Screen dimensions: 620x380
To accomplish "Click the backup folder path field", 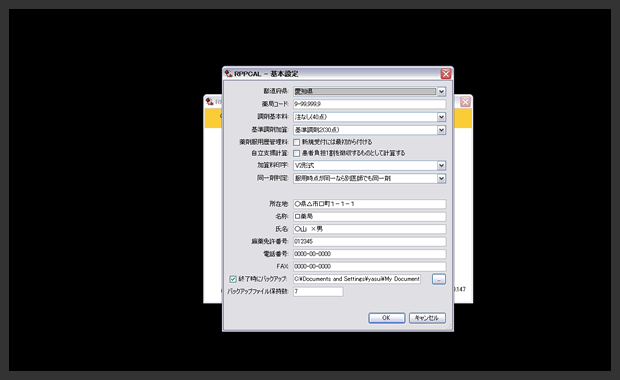I will [357, 279].
